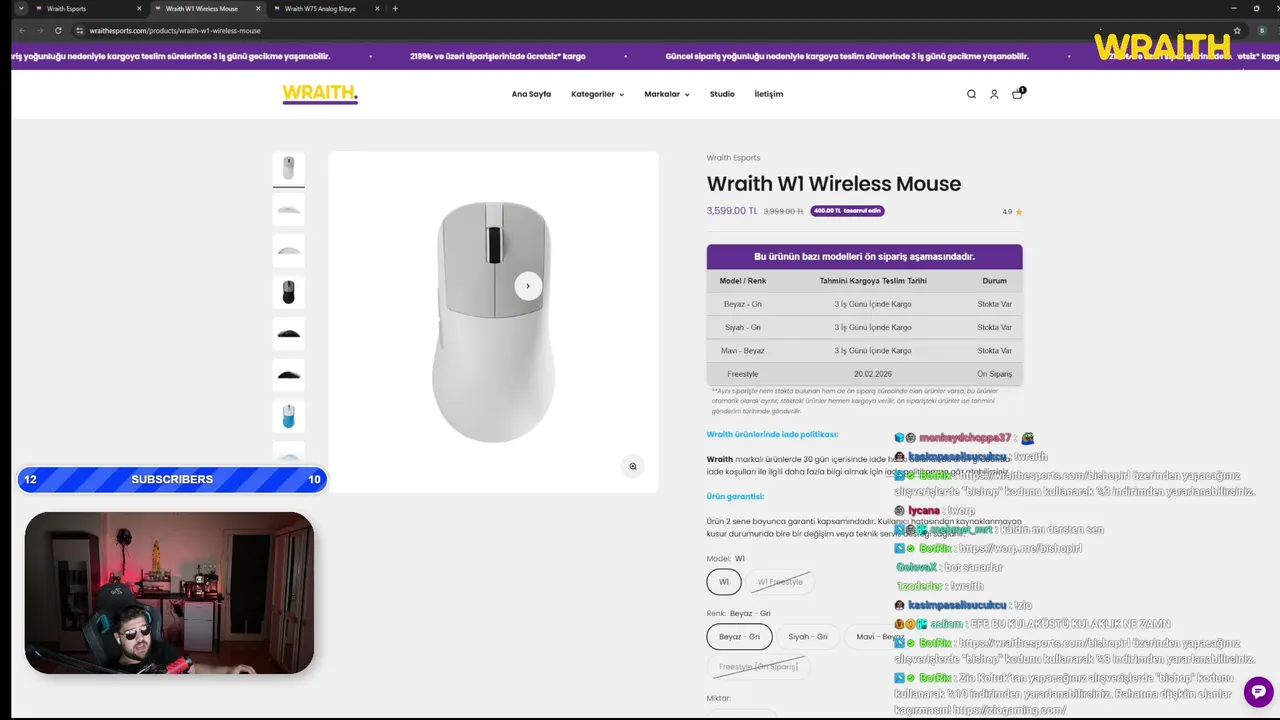Open tab search dropdown in Chrome
The height and width of the screenshot is (720, 1280).
pyautogui.click(x=20, y=8)
